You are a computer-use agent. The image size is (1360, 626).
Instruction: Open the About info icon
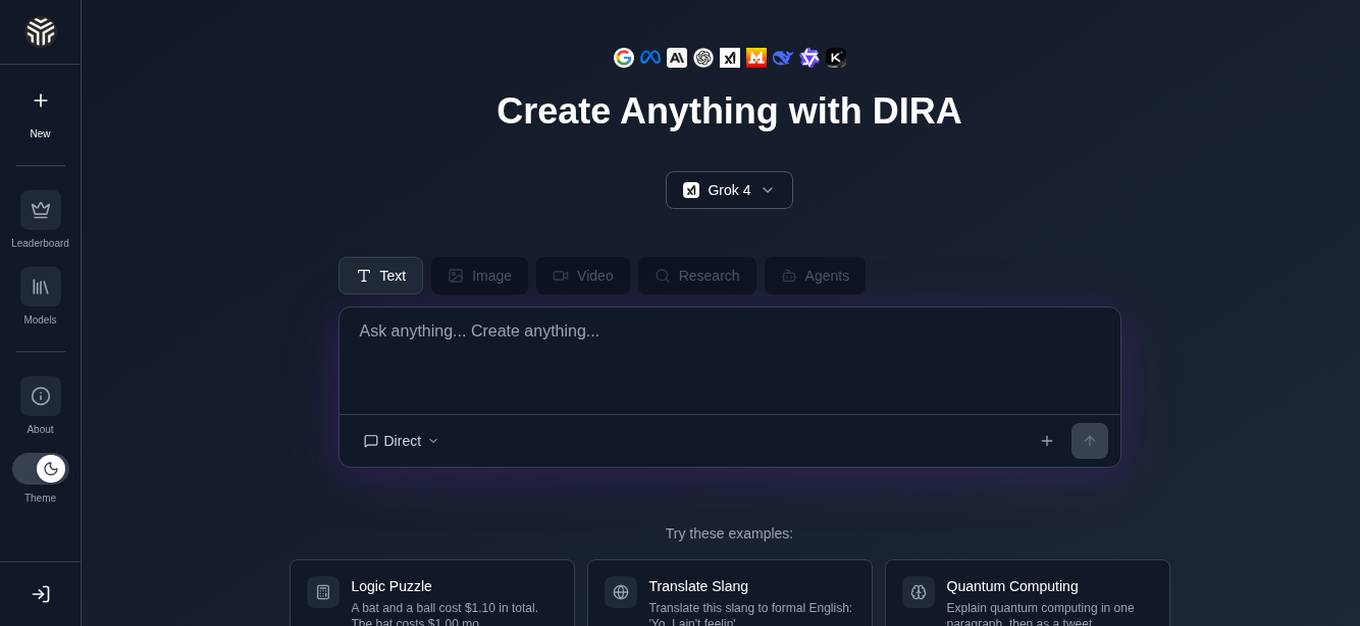click(x=40, y=396)
